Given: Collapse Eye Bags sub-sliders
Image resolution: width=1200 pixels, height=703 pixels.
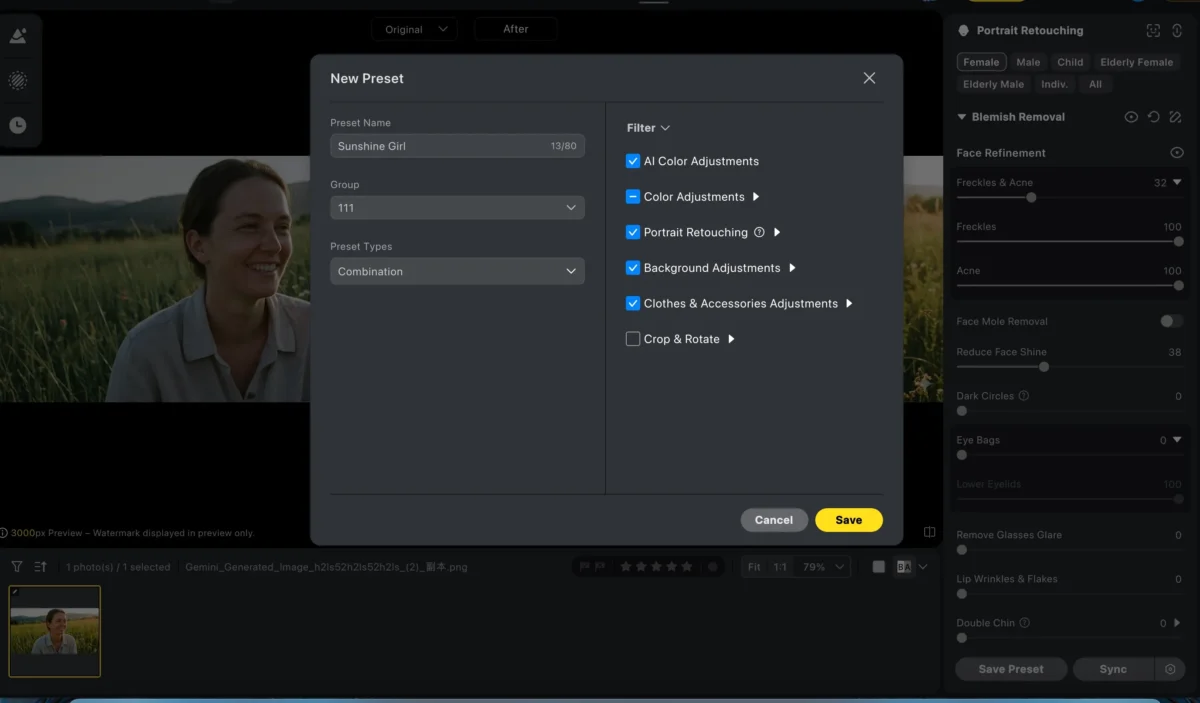Looking at the screenshot, I should 1177,440.
